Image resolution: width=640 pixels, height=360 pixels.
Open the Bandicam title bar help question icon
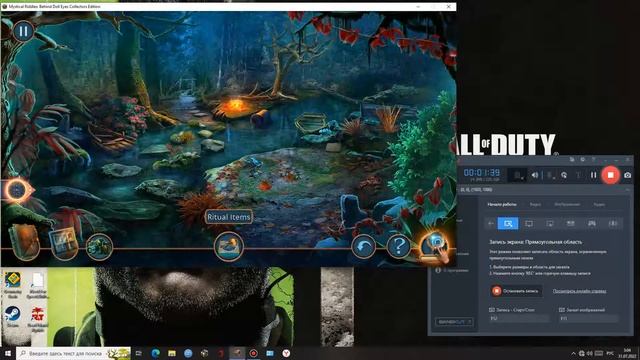593,160
